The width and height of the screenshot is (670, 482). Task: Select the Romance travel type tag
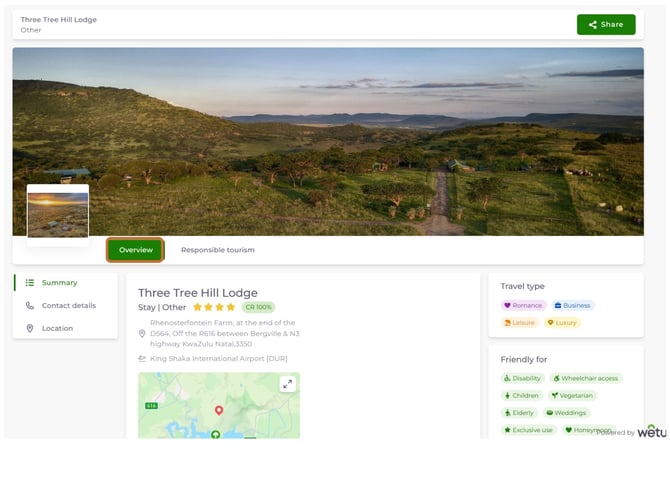[523, 306]
